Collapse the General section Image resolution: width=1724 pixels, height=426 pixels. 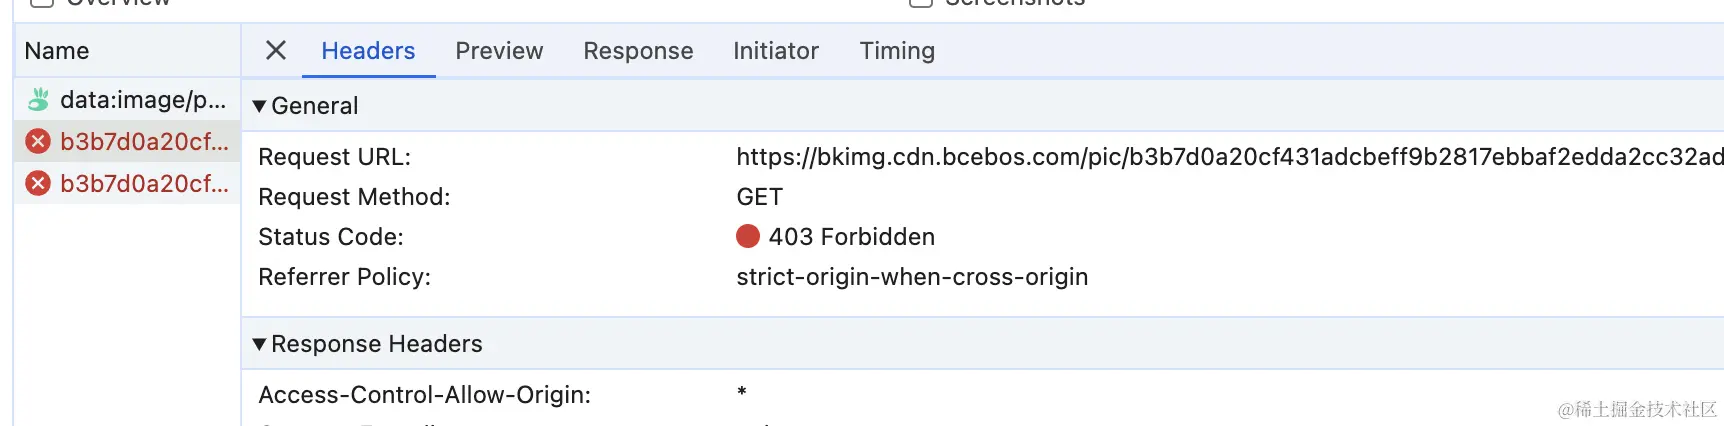click(x=260, y=106)
